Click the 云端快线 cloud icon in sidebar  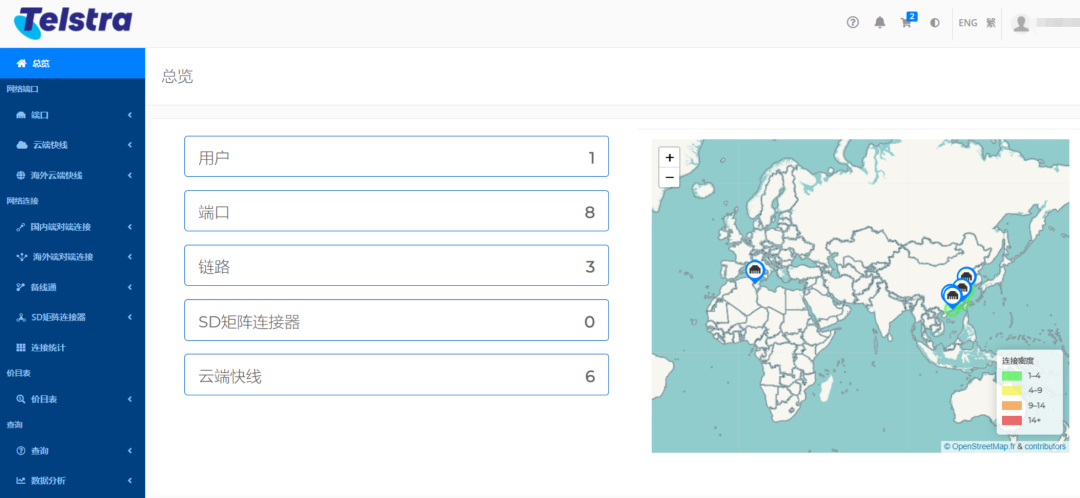(x=22, y=145)
